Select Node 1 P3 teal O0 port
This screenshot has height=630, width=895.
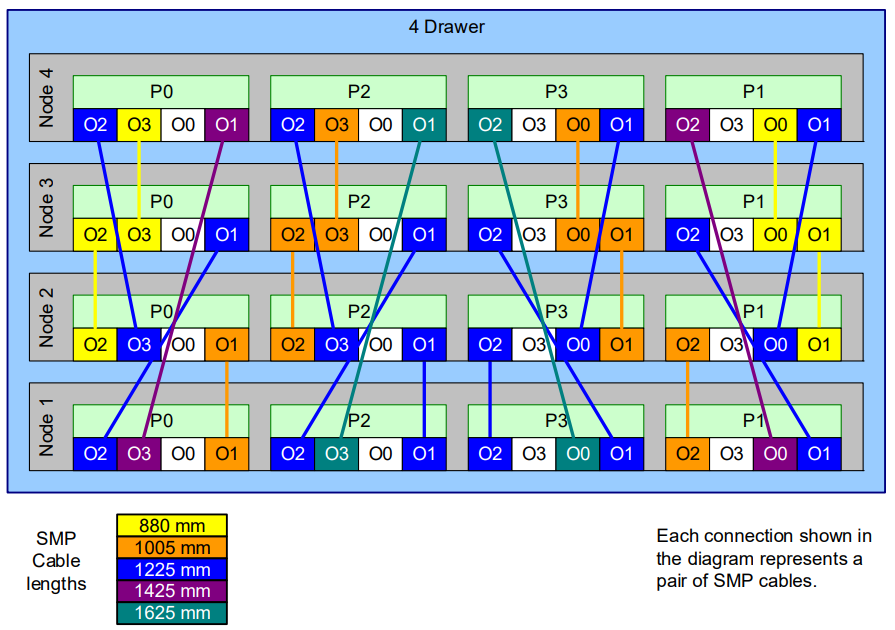point(578,454)
